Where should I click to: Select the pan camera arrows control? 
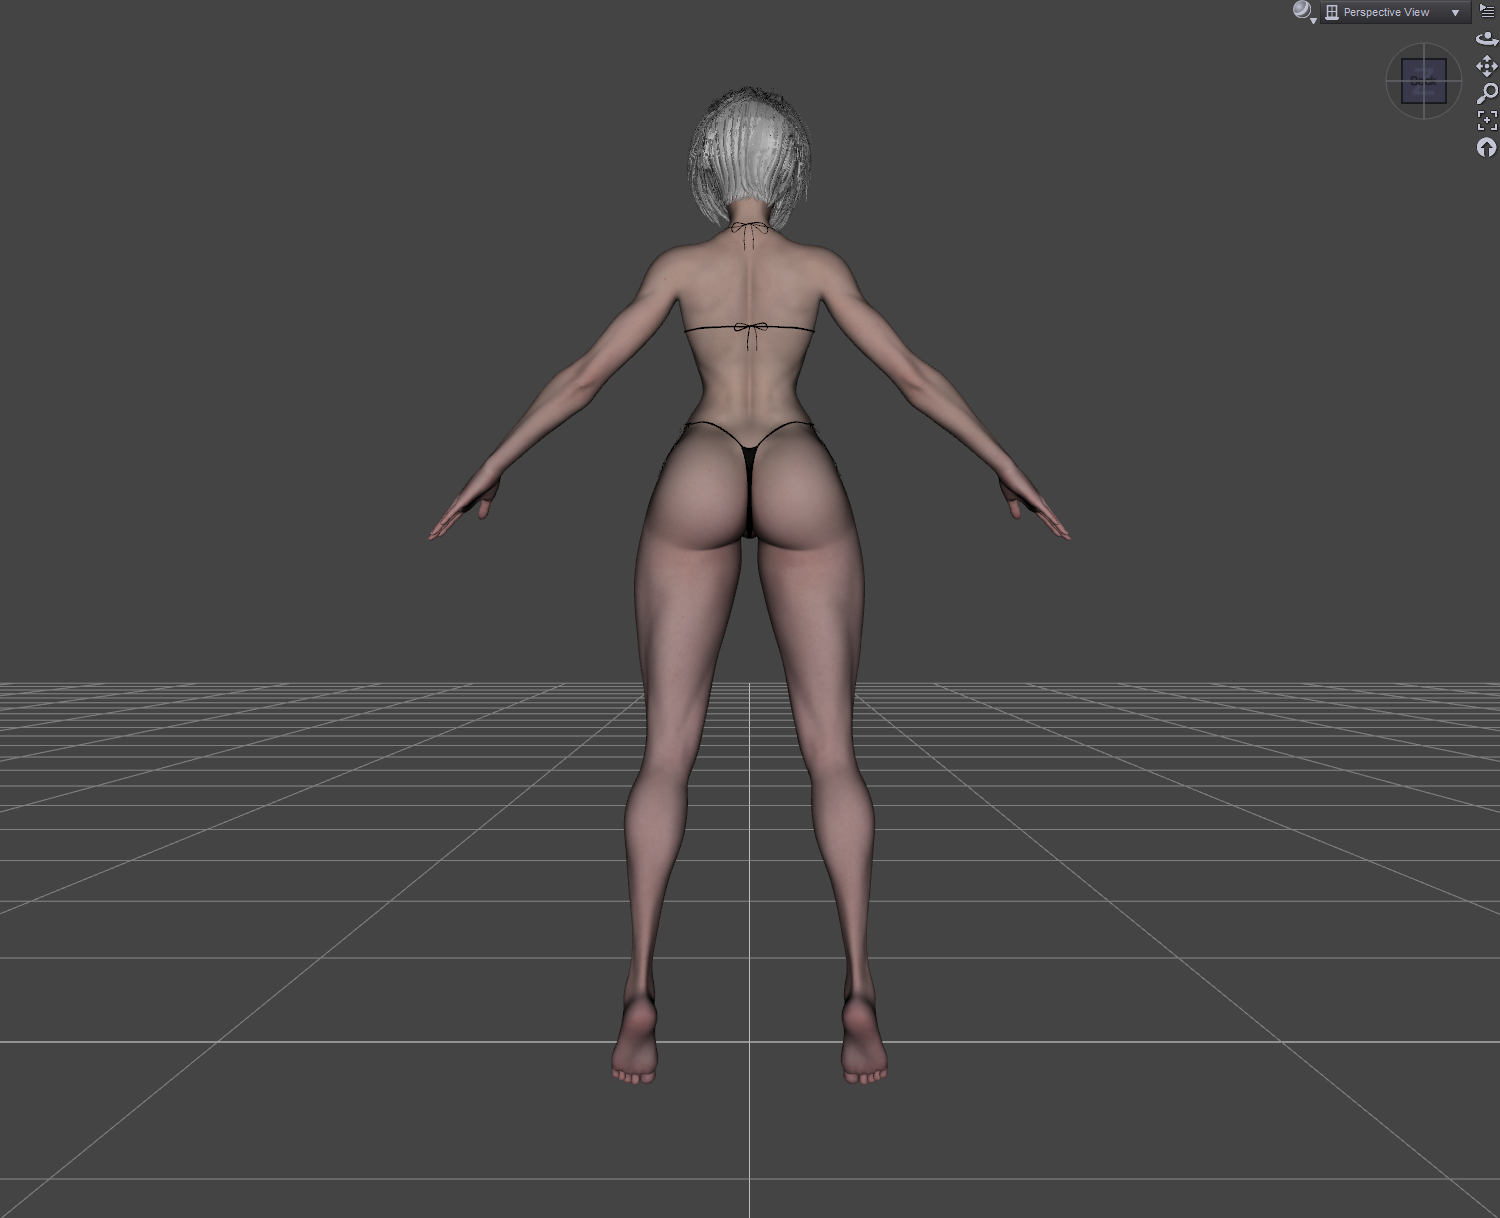point(1487,66)
